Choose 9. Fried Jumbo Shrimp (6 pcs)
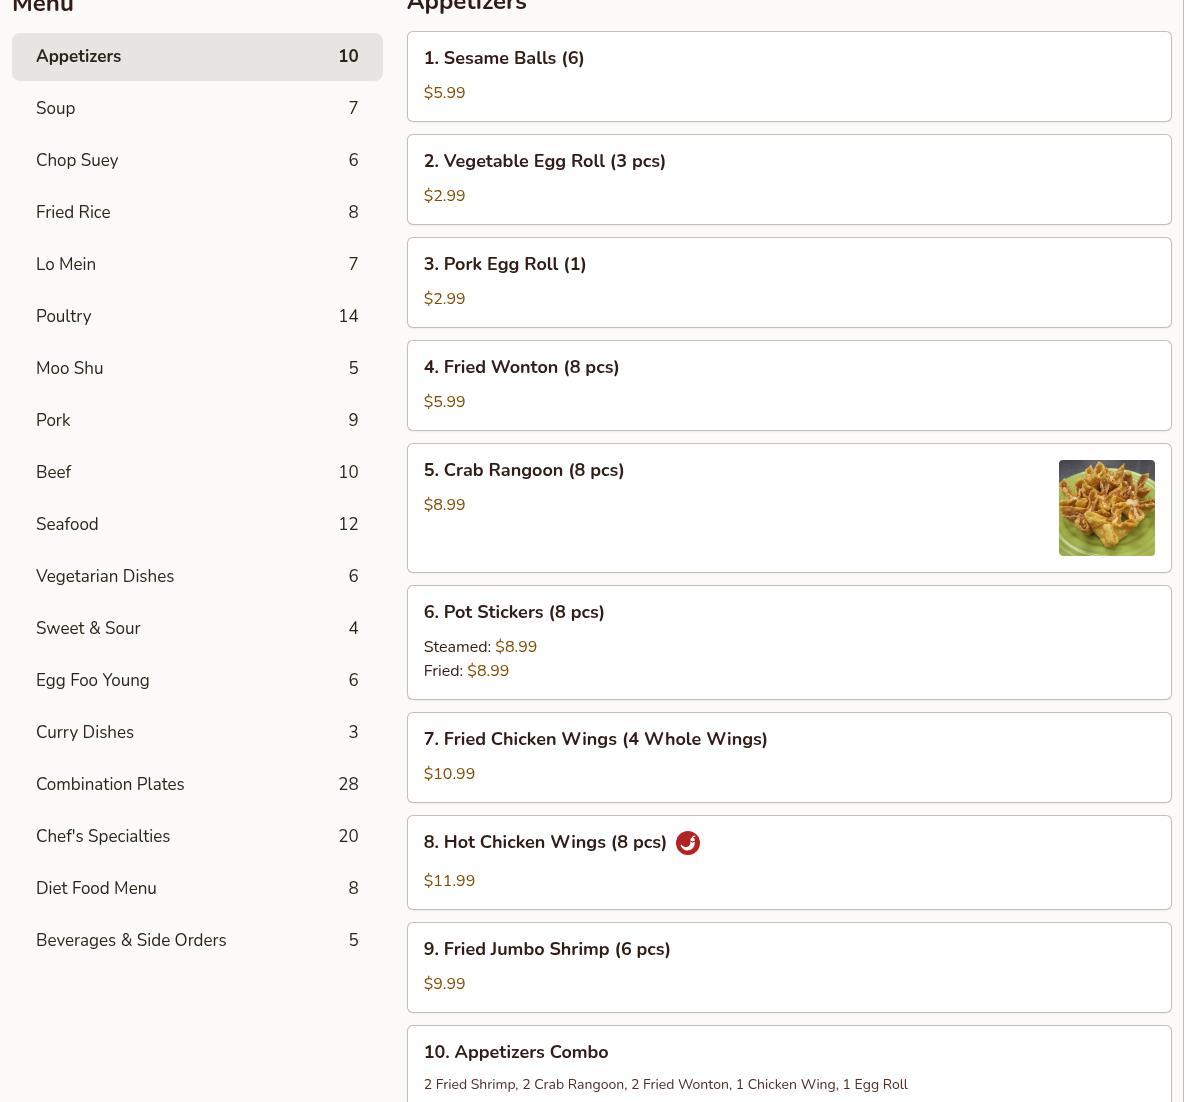Screen dimensions: 1204x1102 [789, 968]
